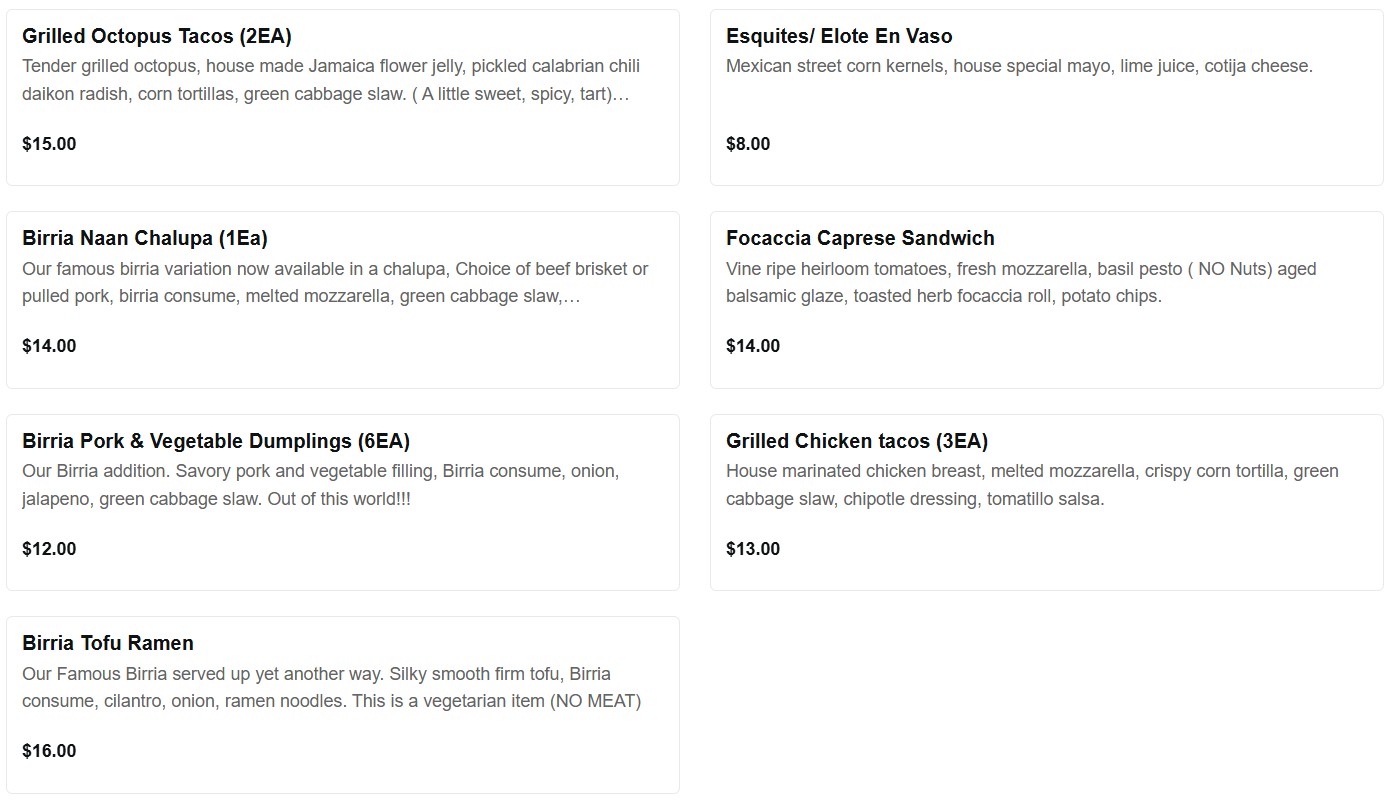
Task: Click the vine ripe heirloom tomatoes description
Action: pos(1021,283)
